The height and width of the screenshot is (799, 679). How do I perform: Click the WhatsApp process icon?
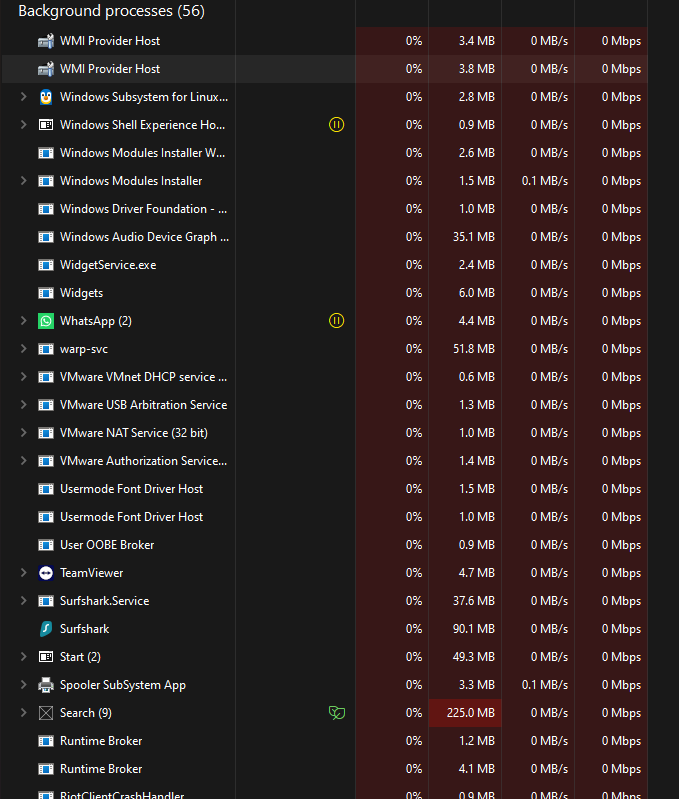tap(46, 321)
